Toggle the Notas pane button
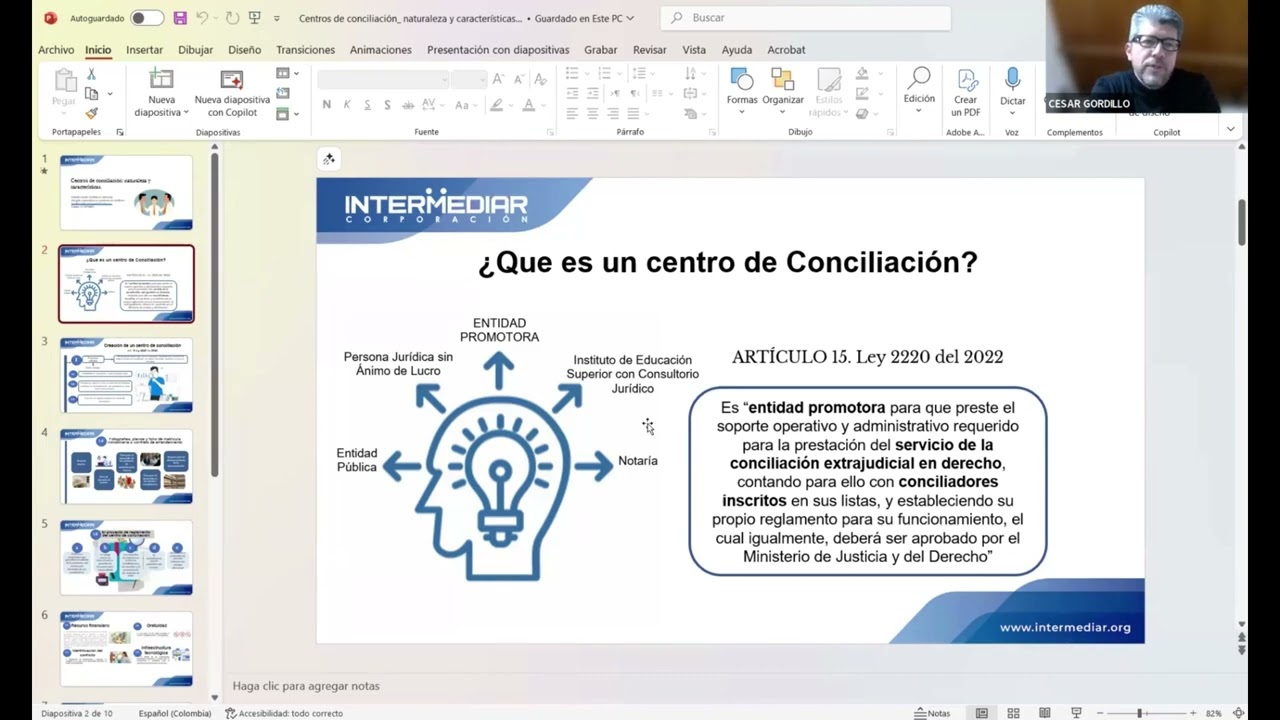 (932, 713)
